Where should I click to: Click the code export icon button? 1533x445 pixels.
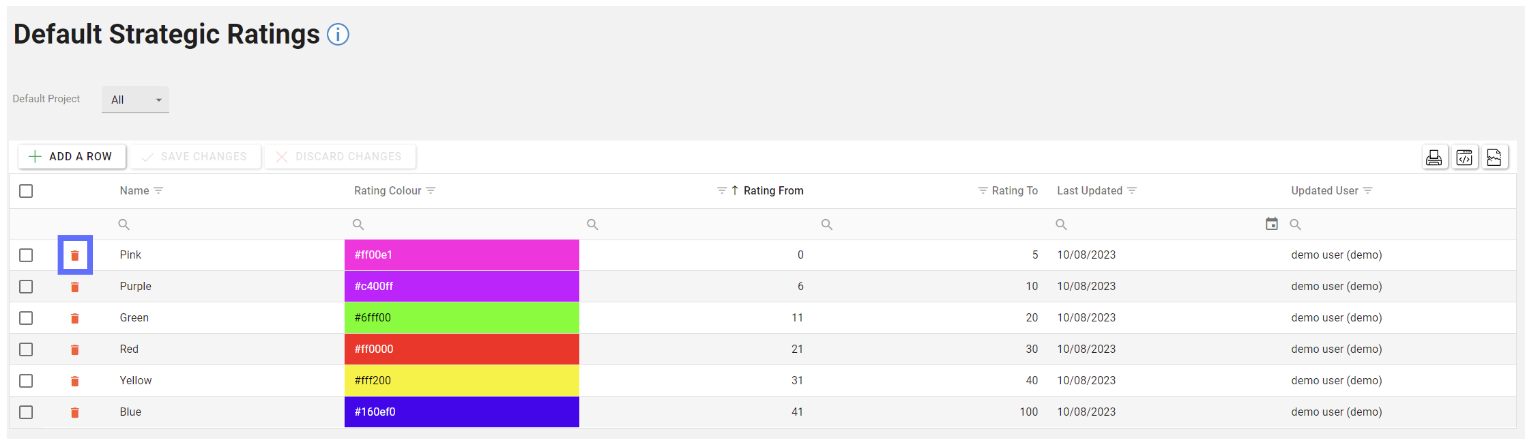(x=1464, y=157)
